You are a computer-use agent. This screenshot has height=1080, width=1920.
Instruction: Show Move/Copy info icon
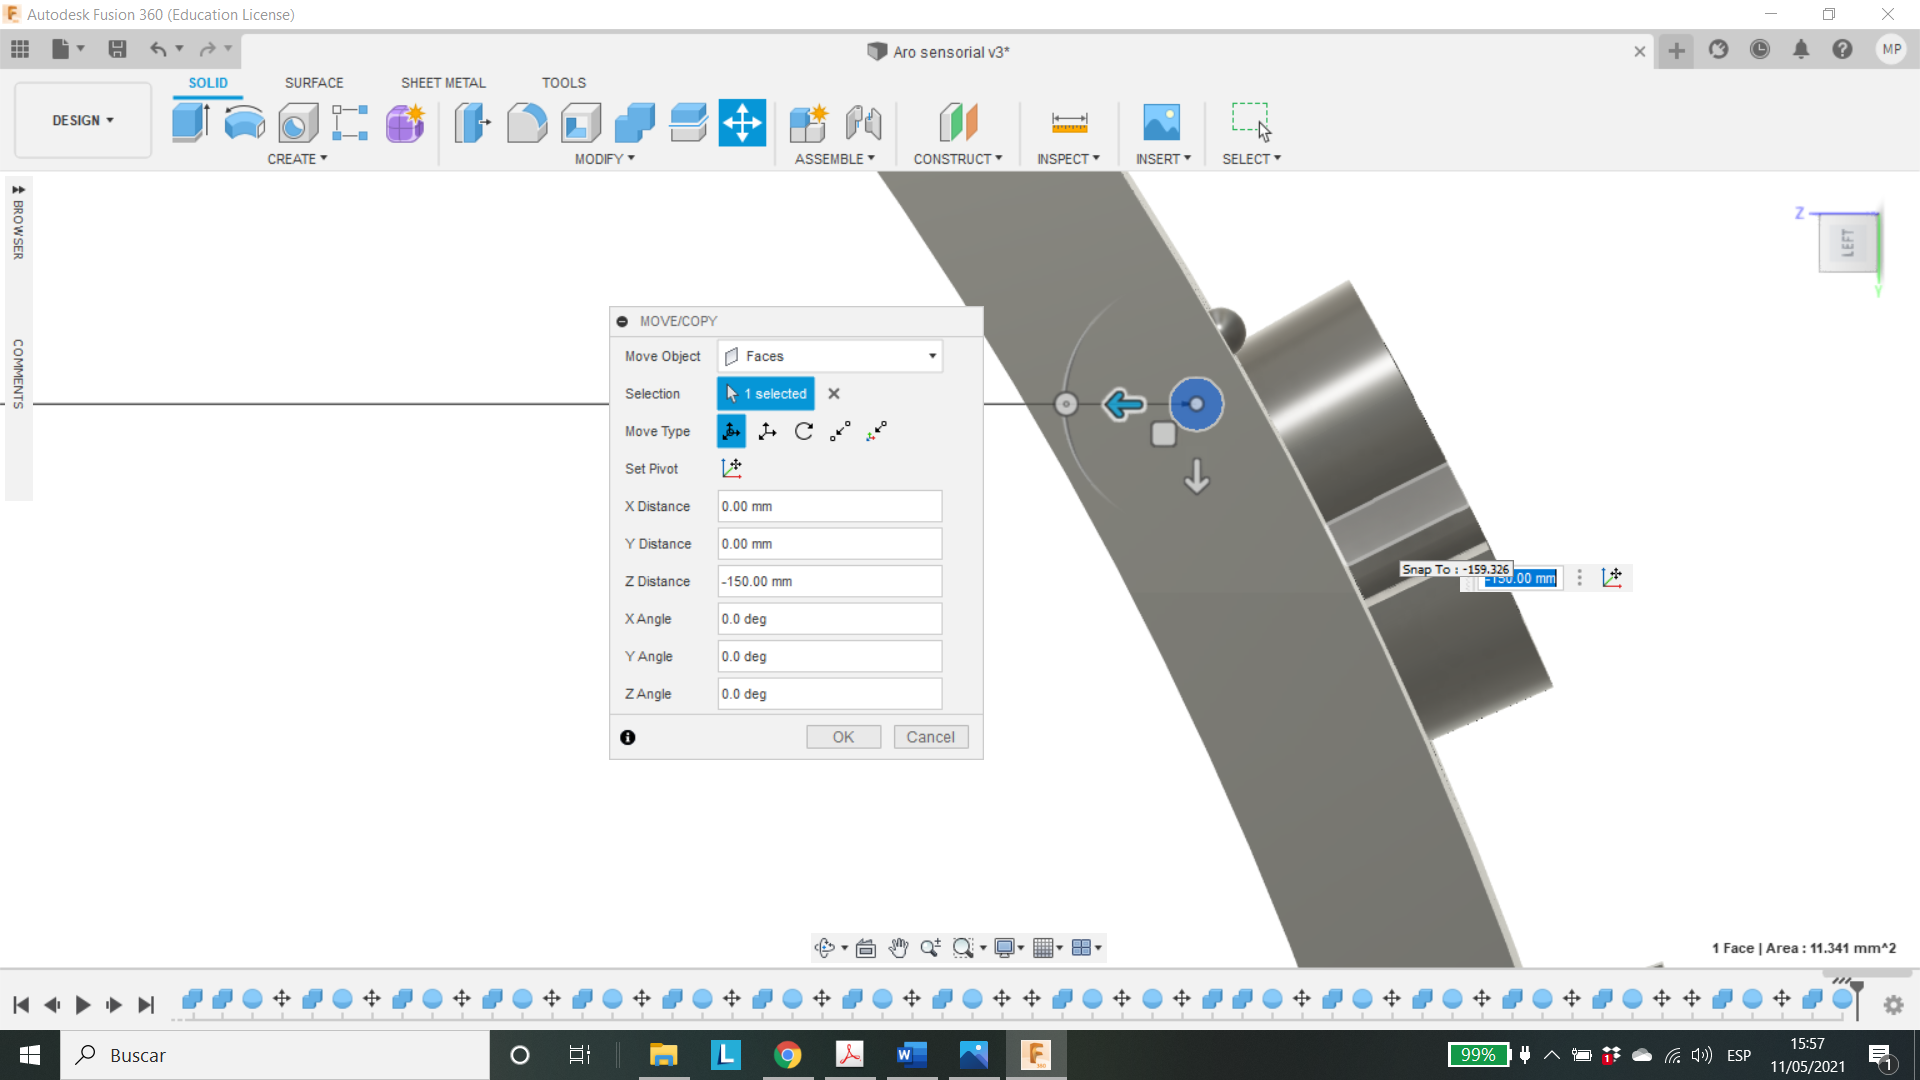coord(627,737)
